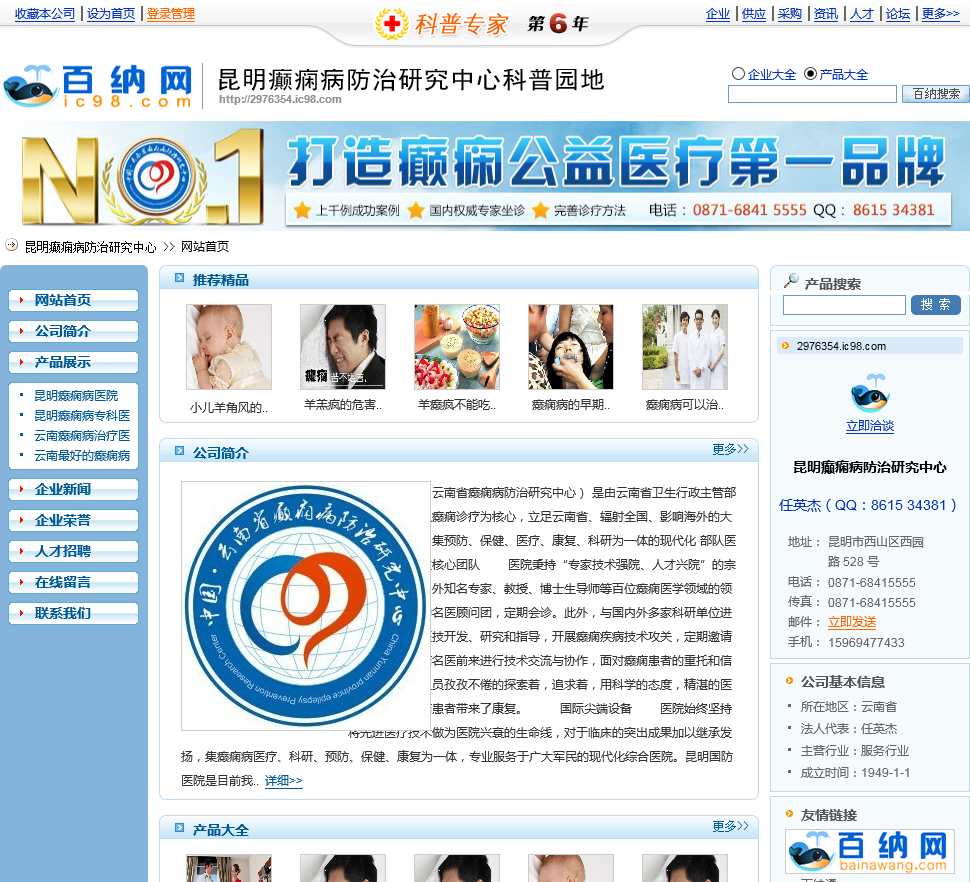This screenshot has width=970, height=882.
Task: Open the 昆明癫痫病专科医 sidebar category
Action: 82,416
